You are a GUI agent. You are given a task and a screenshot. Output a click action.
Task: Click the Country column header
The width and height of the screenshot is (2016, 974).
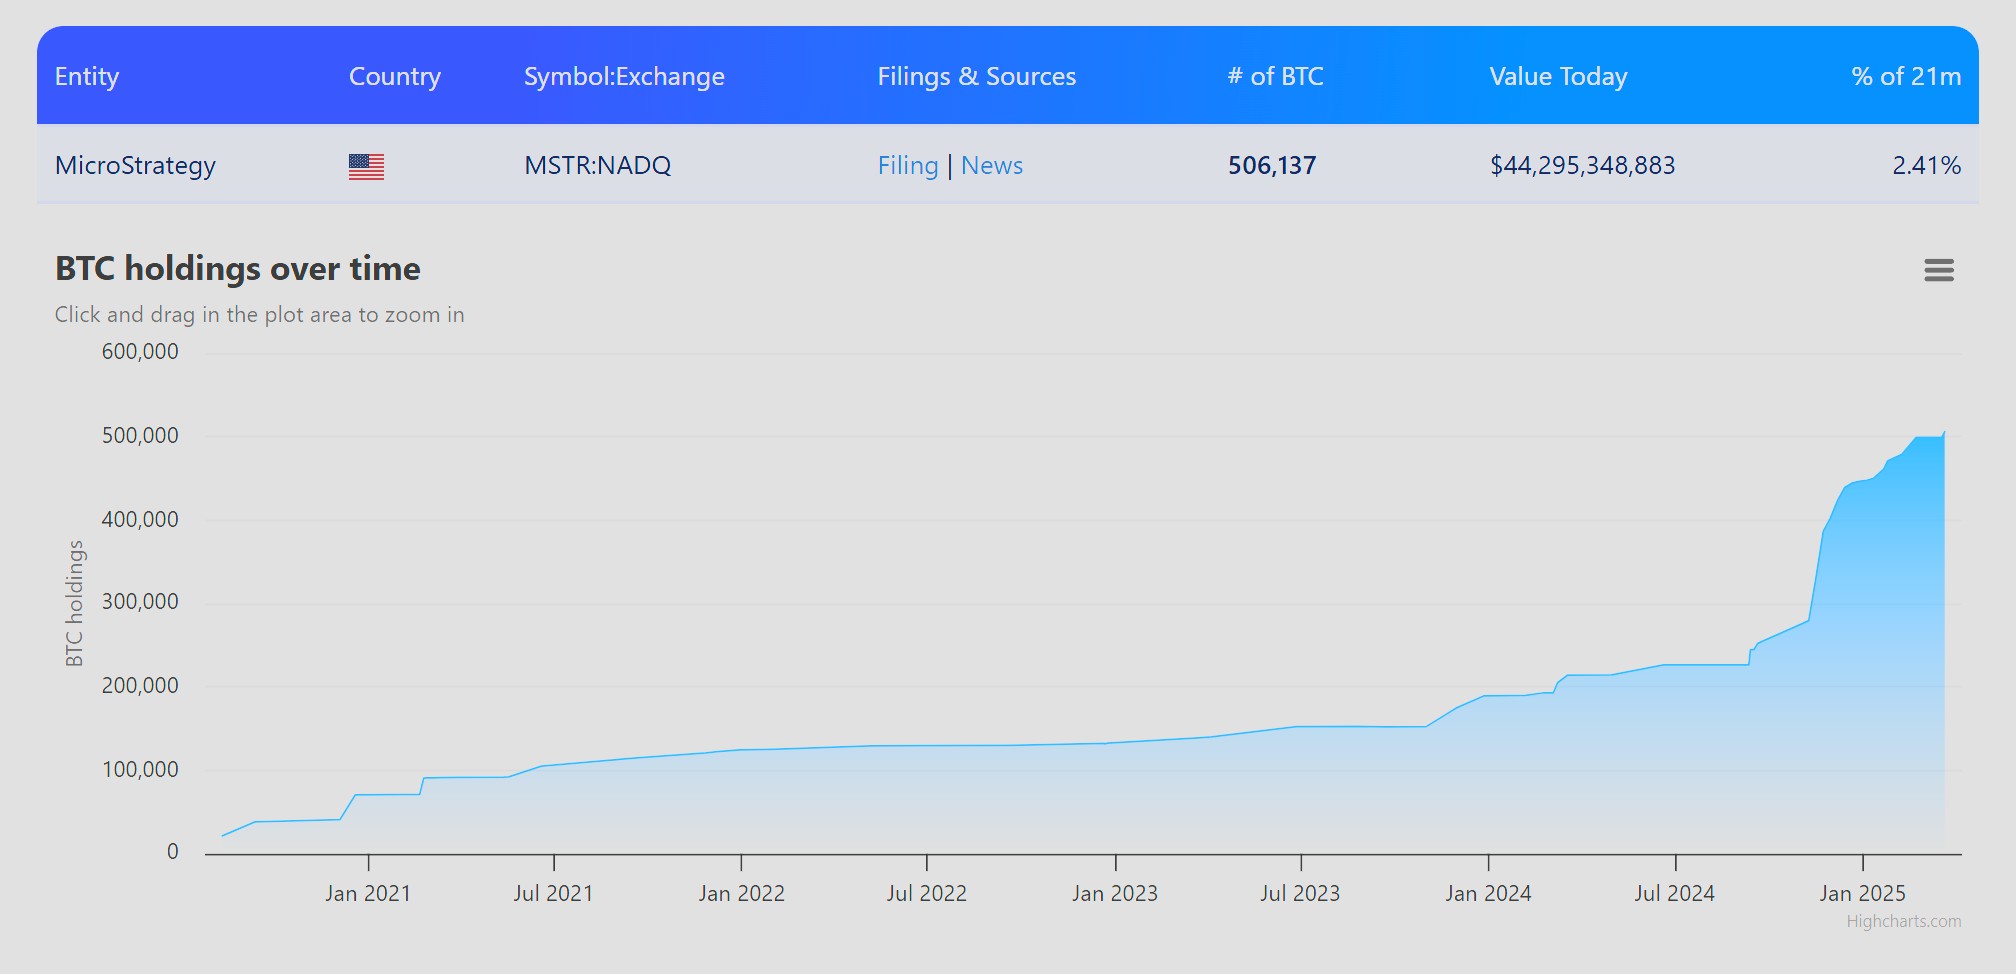395,76
